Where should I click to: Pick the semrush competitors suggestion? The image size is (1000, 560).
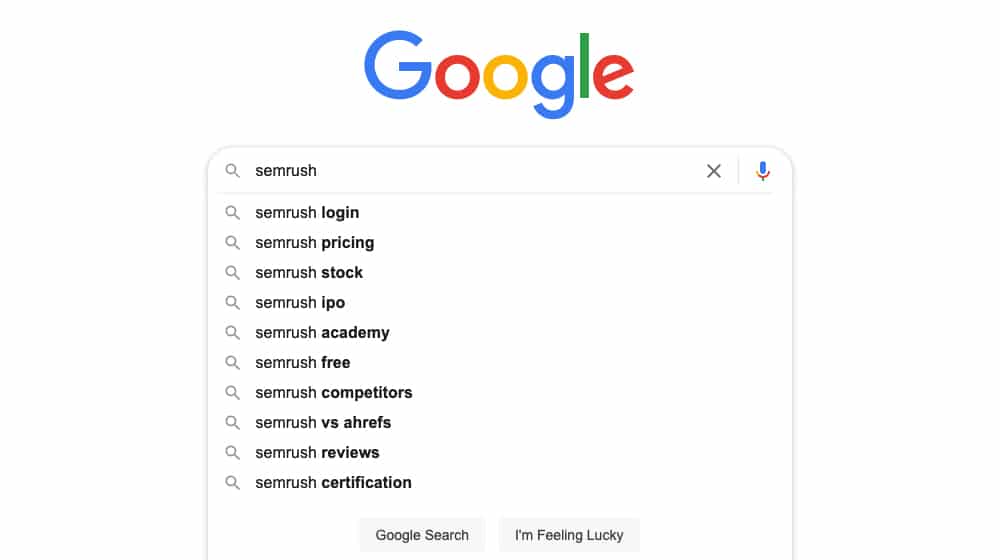point(499,392)
